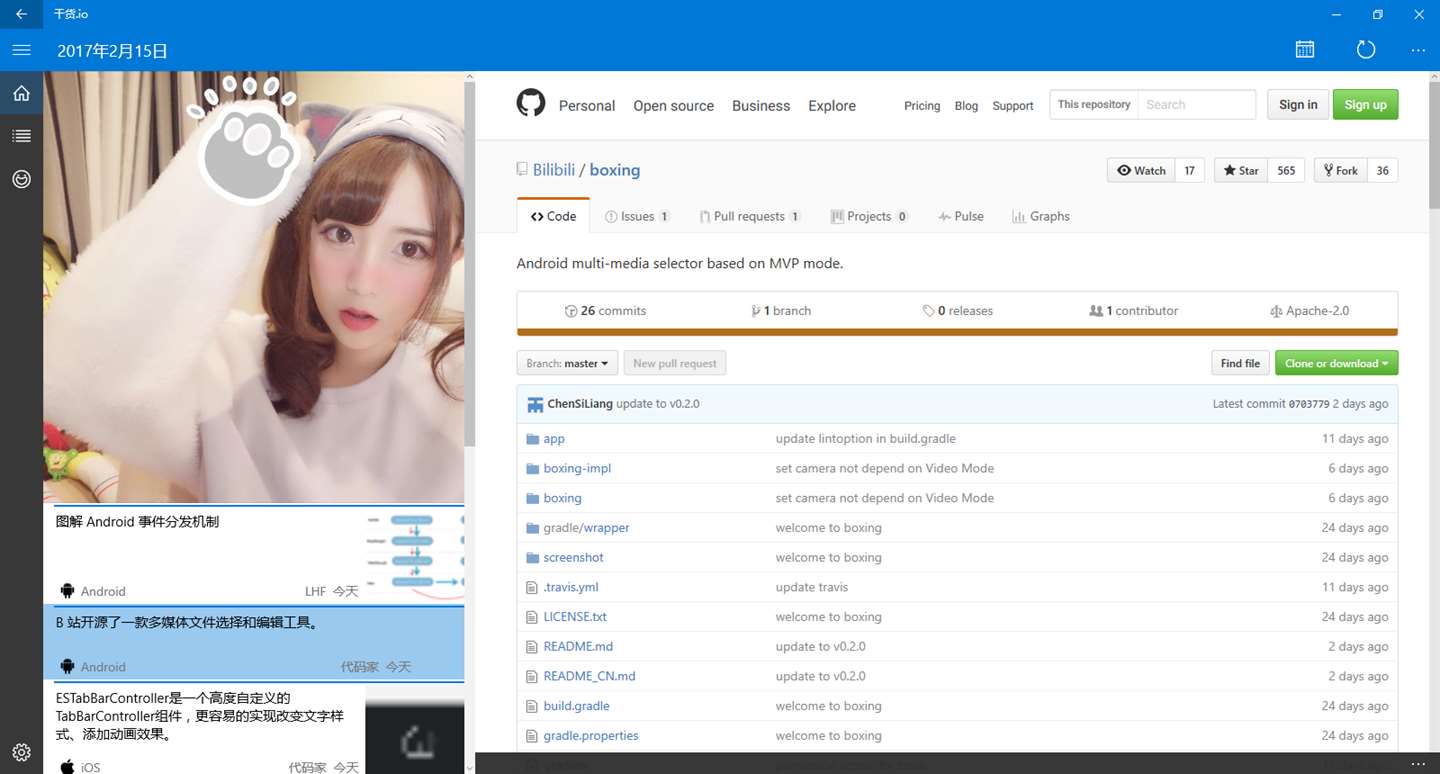This screenshot has height=774, width=1440.
Task: Click the back arrow in title bar
Action: click(21, 14)
